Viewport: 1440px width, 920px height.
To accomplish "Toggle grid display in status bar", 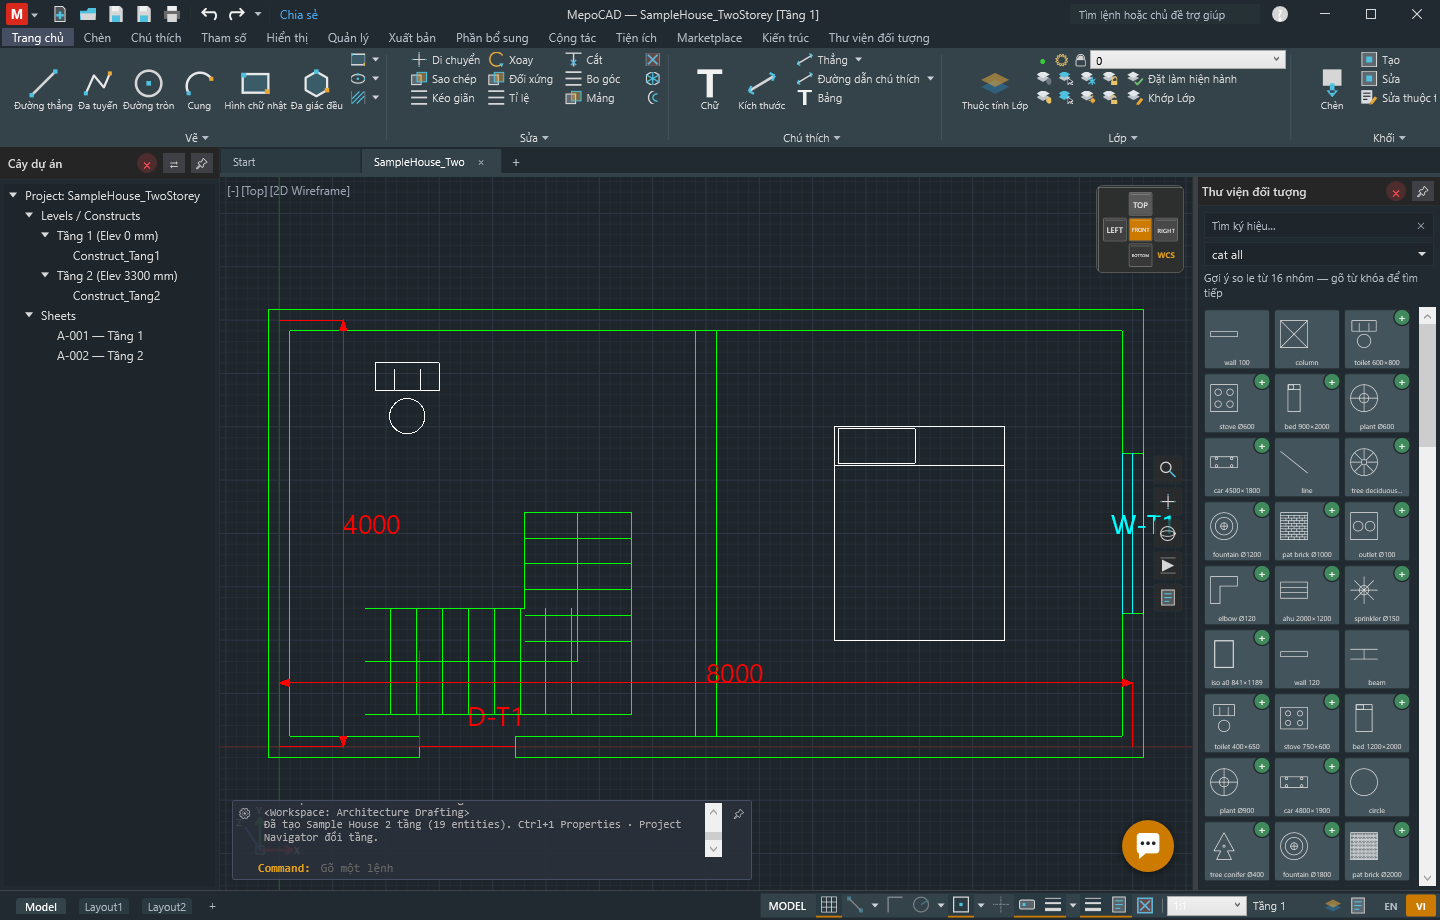I will [829, 905].
